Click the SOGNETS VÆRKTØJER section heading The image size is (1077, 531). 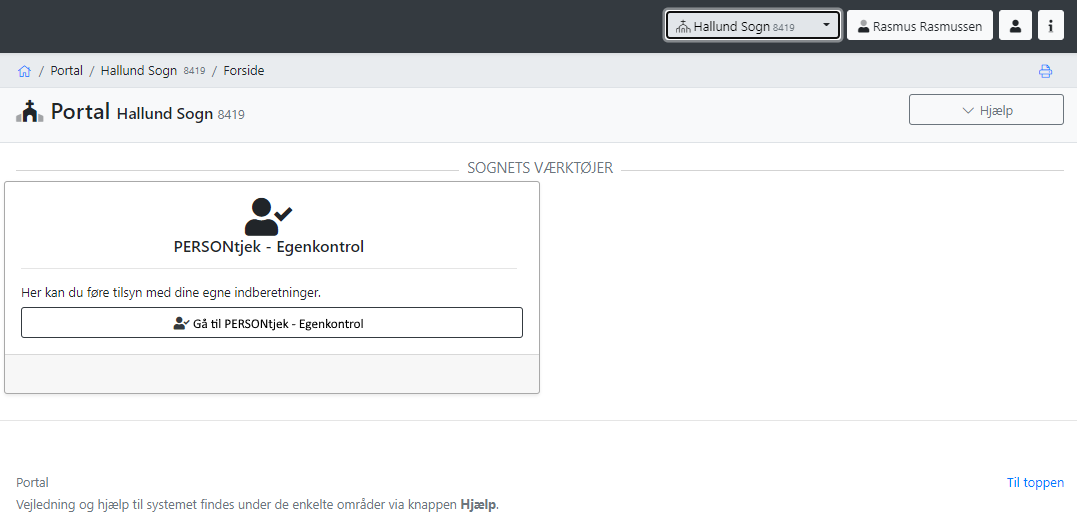click(540, 168)
